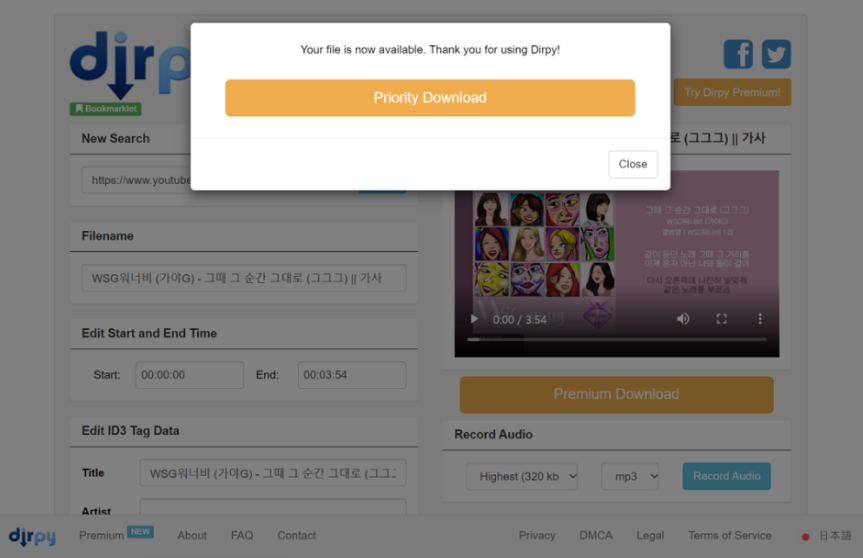Open the Contact footer link

click(297, 535)
